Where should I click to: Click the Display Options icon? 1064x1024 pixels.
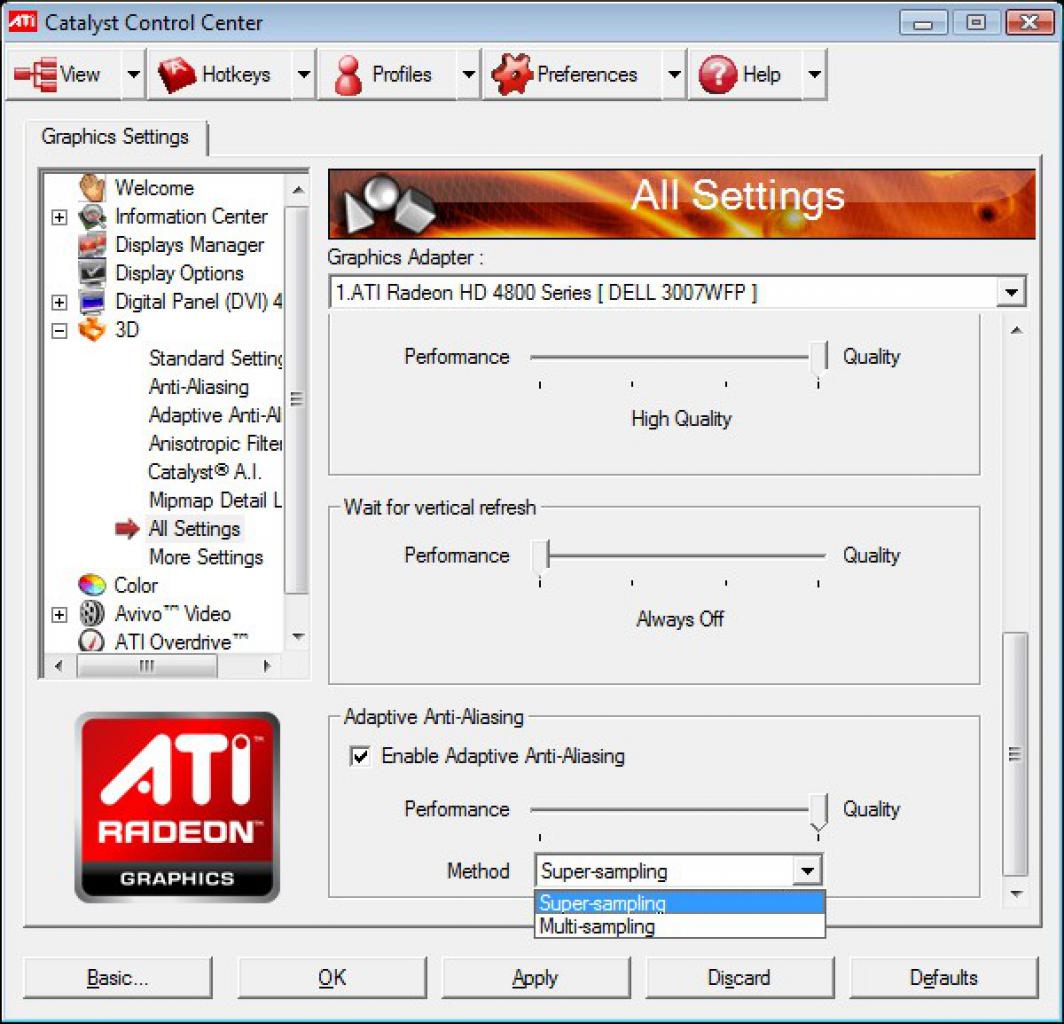[92, 273]
